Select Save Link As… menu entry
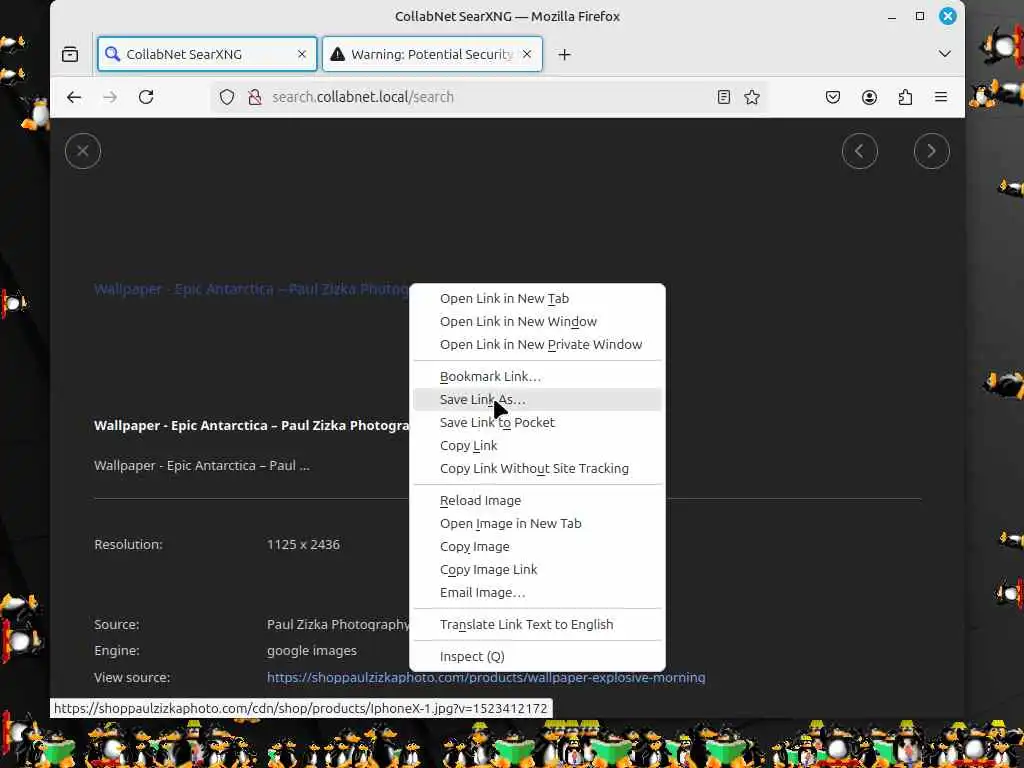Viewport: 1024px width, 768px height. [x=537, y=400]
